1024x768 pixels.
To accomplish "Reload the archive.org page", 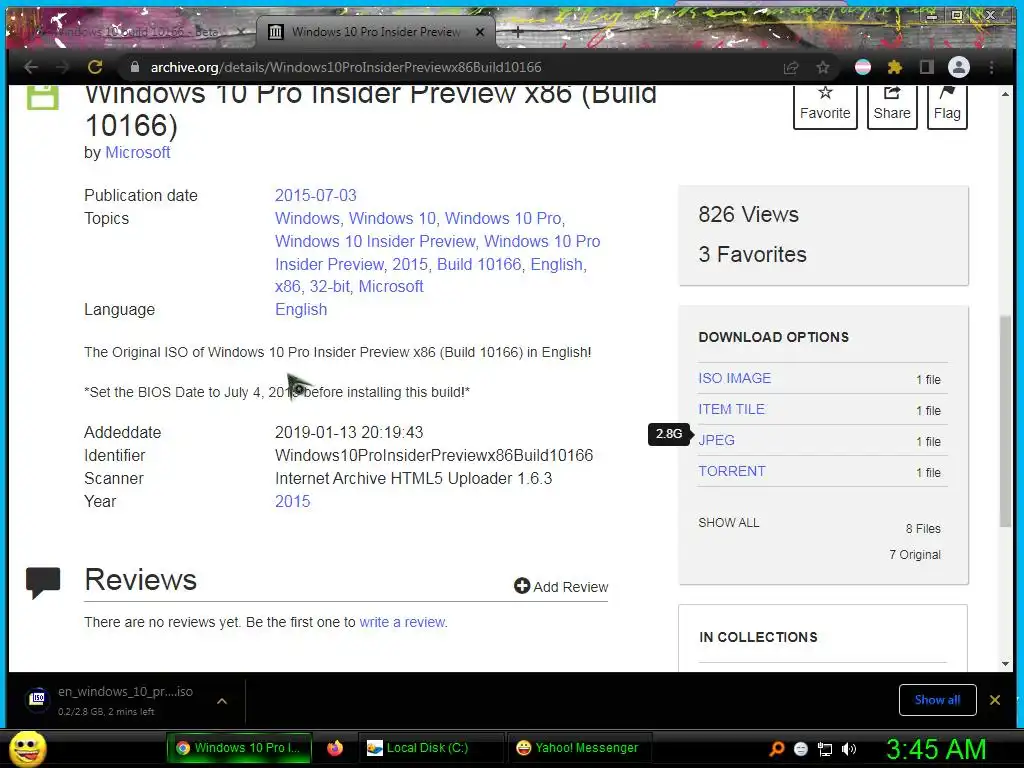I will (x=95, y=67).
